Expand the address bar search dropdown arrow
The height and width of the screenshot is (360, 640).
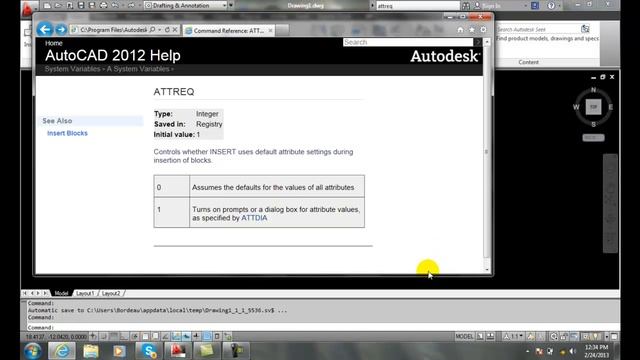(x=160, y=29)
